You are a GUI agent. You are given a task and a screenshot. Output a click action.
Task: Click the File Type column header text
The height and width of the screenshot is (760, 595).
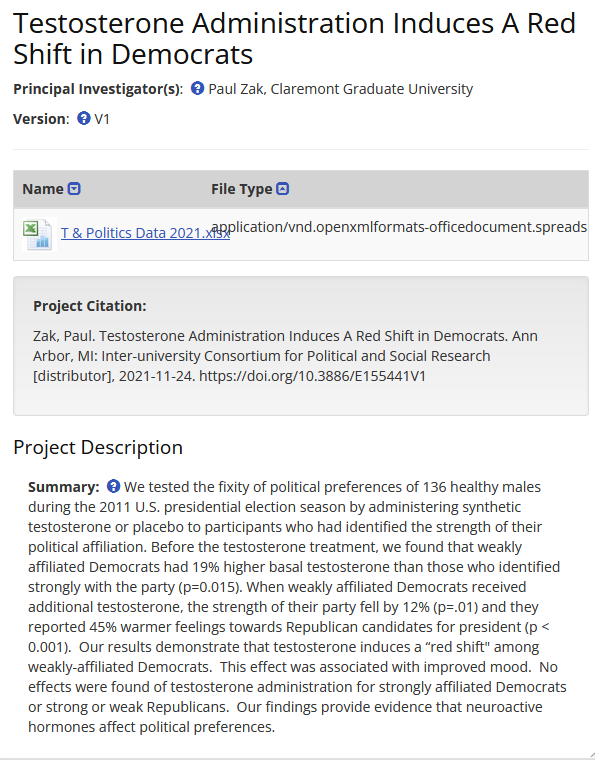point(241,189)
